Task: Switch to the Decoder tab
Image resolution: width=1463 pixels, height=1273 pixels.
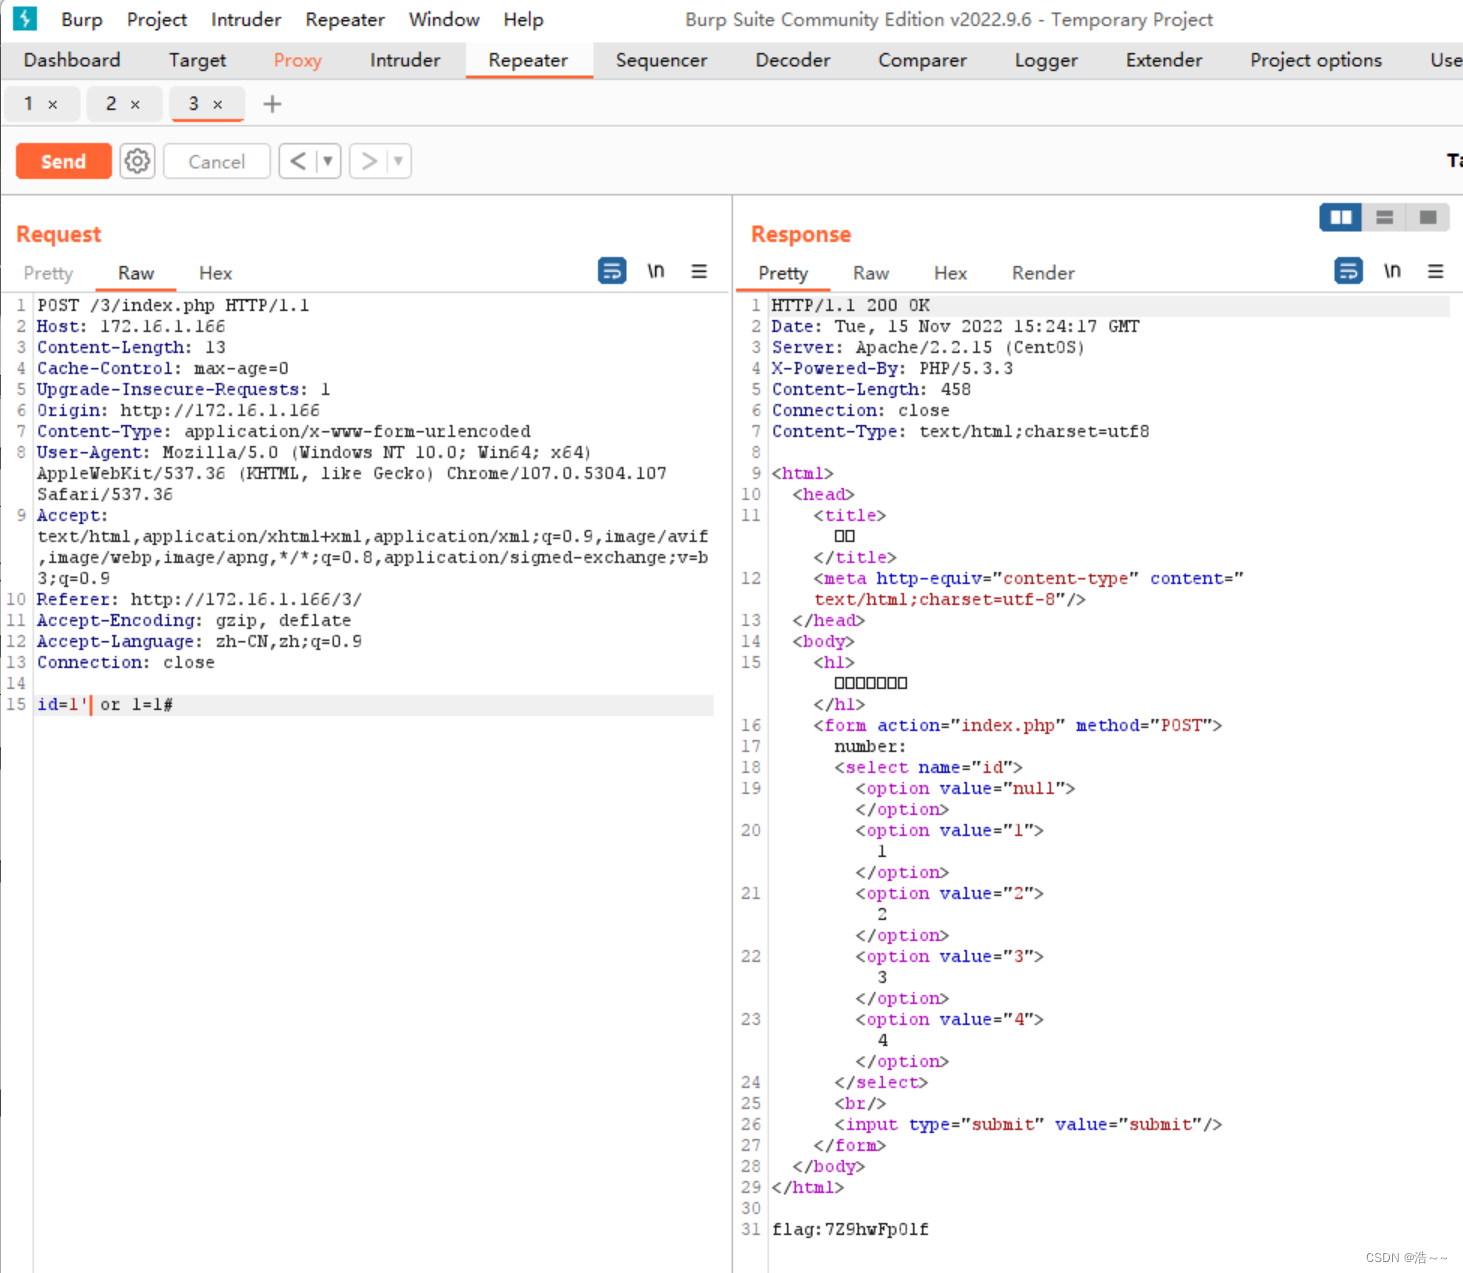Action: (793, 60)
